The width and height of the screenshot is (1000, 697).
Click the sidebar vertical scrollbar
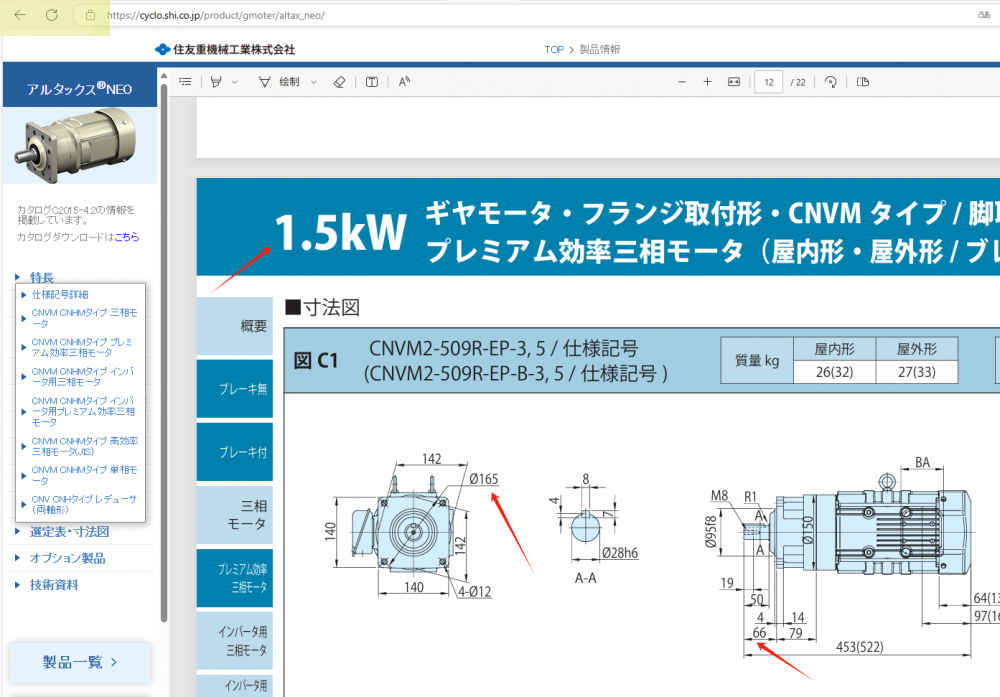164,351
